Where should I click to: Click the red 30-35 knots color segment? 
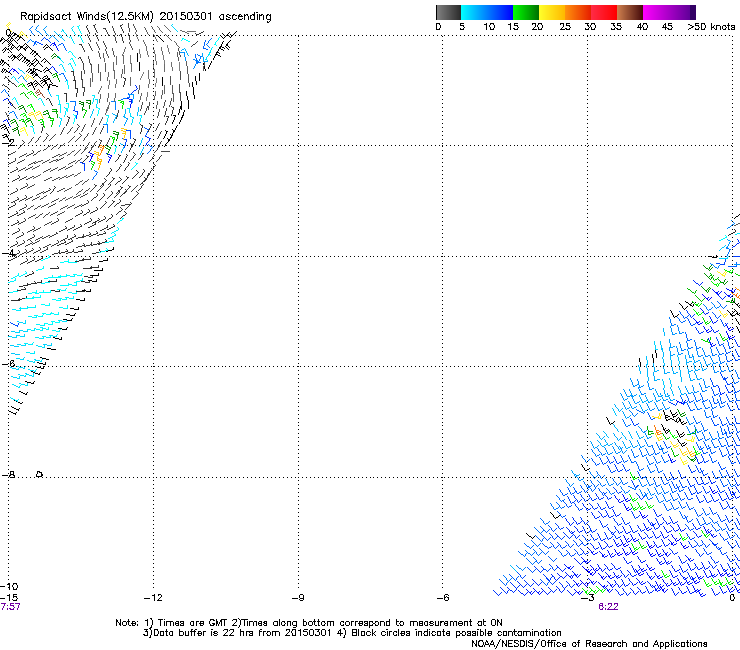(x=604, y=12)
